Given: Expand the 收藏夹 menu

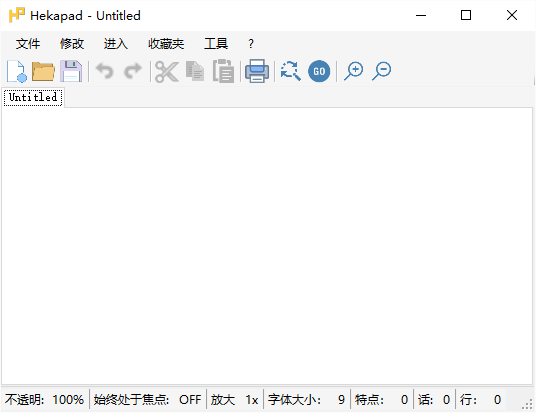Looking at the screenshot, I should pos(166,44).
